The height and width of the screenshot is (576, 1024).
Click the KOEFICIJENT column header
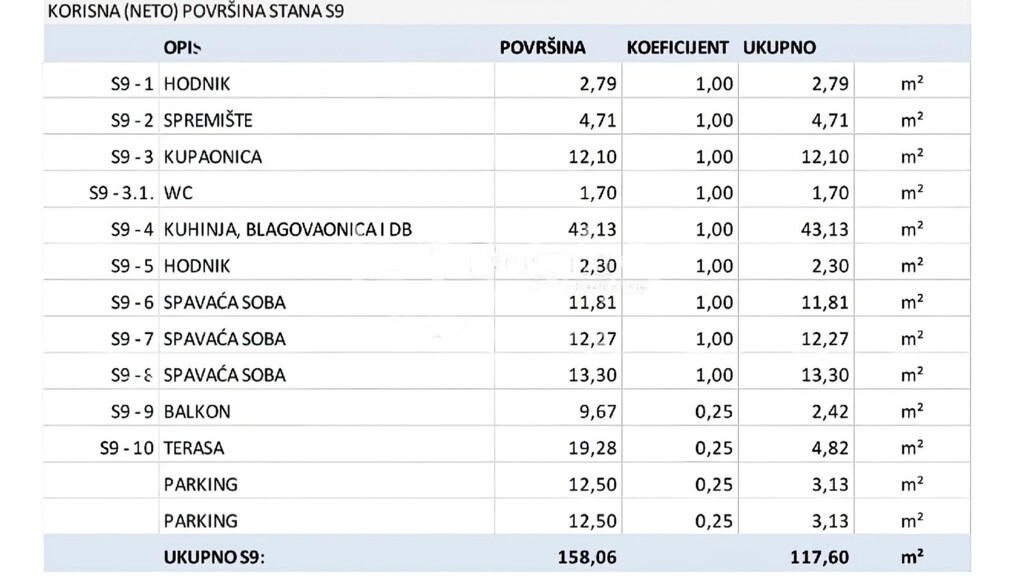pyautogui.click(x=677, y=48)
